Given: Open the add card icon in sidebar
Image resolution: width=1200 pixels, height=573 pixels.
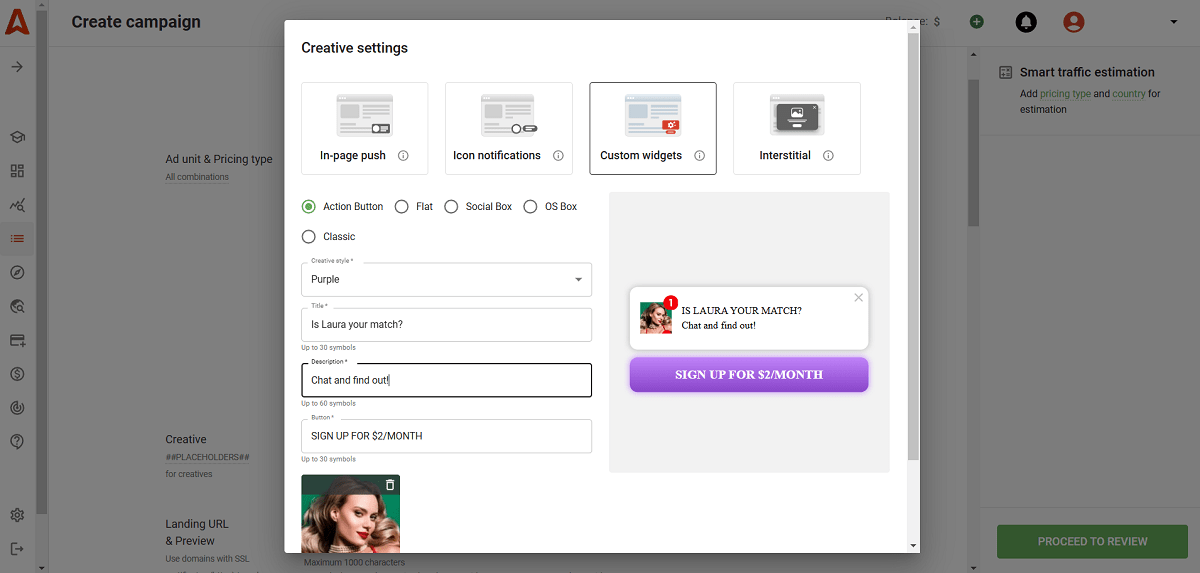Looking at the screenshot, I should 17,341.
